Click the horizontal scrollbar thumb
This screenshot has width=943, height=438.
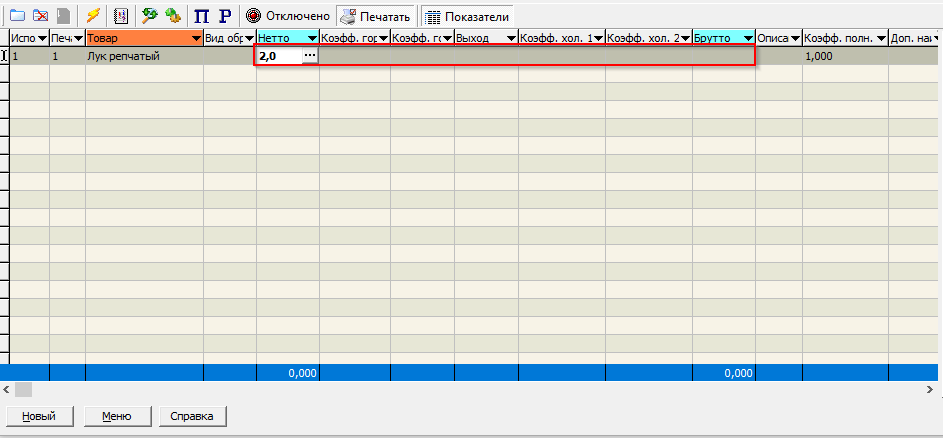(23, 390)
